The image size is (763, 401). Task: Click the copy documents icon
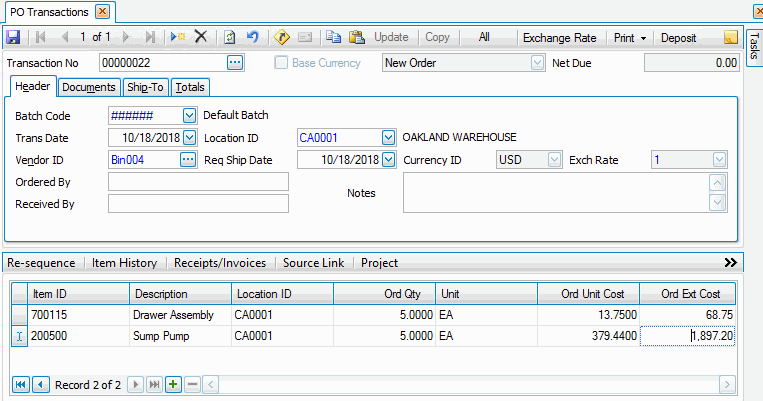click(x=331, y=37)
